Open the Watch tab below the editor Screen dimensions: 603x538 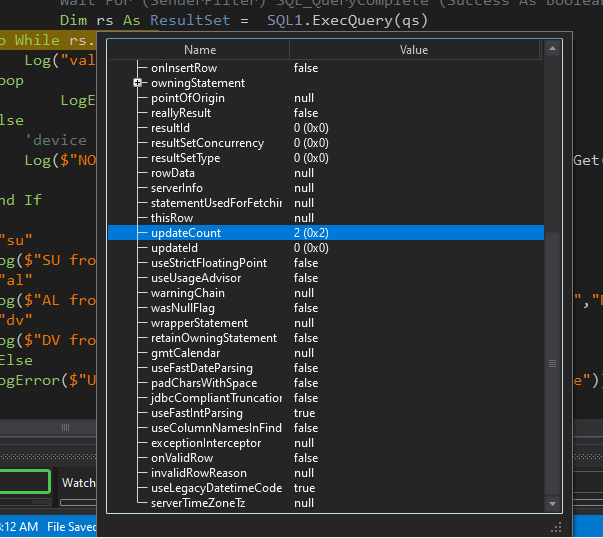point(78,483)
